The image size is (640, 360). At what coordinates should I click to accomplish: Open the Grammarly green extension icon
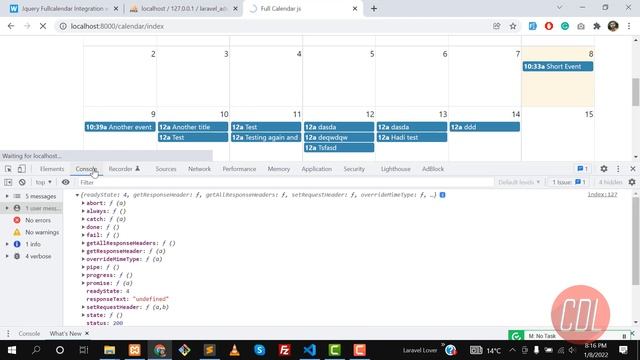coord(565,26)
